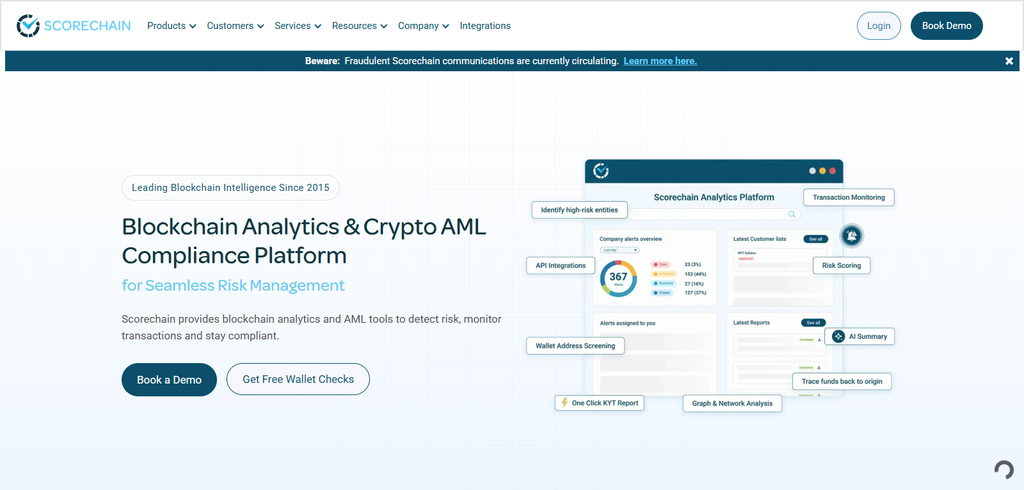Click the lightning bolt KYT Report icon
Image resolution: width=1024 pixels, height=490 pixels.
point(564,402)
